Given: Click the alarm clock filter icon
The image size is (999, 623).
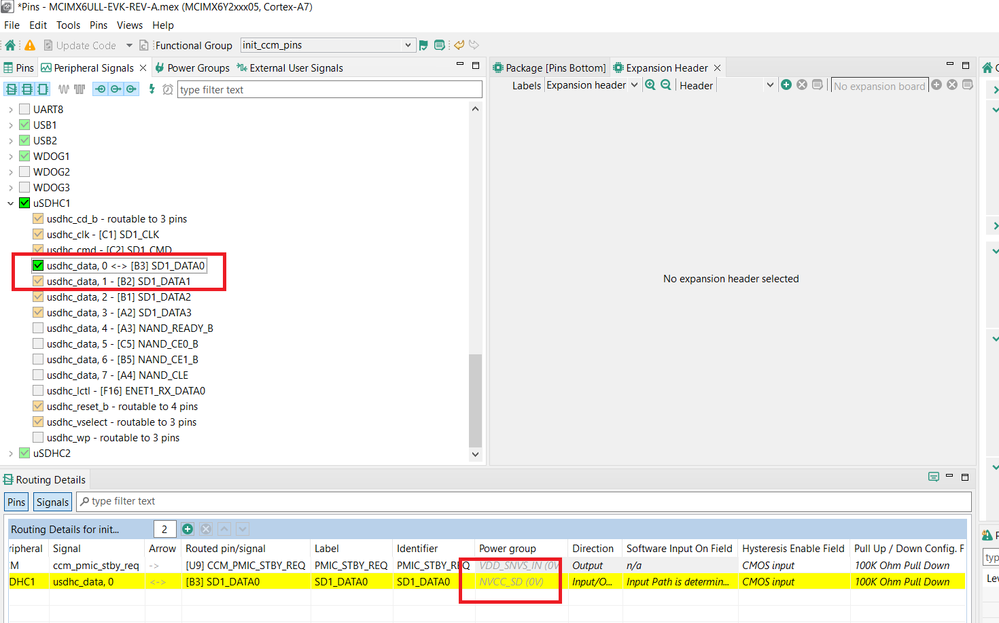Looking at the screenshot, I should pyautogui.click(x=168, y=89).
